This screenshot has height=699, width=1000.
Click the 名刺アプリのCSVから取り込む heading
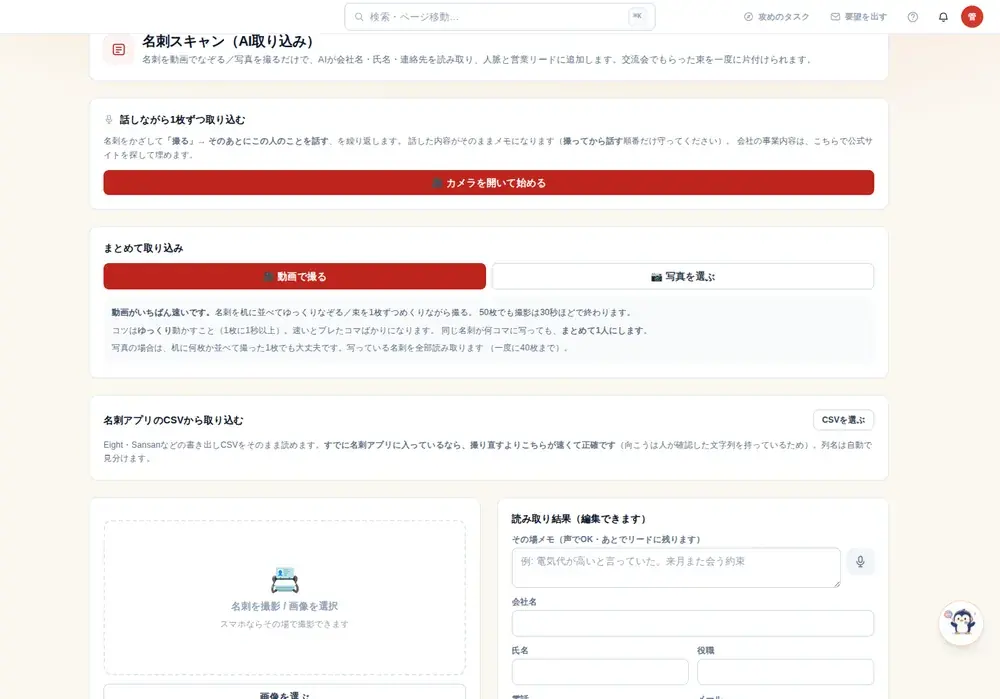[173, 420]
